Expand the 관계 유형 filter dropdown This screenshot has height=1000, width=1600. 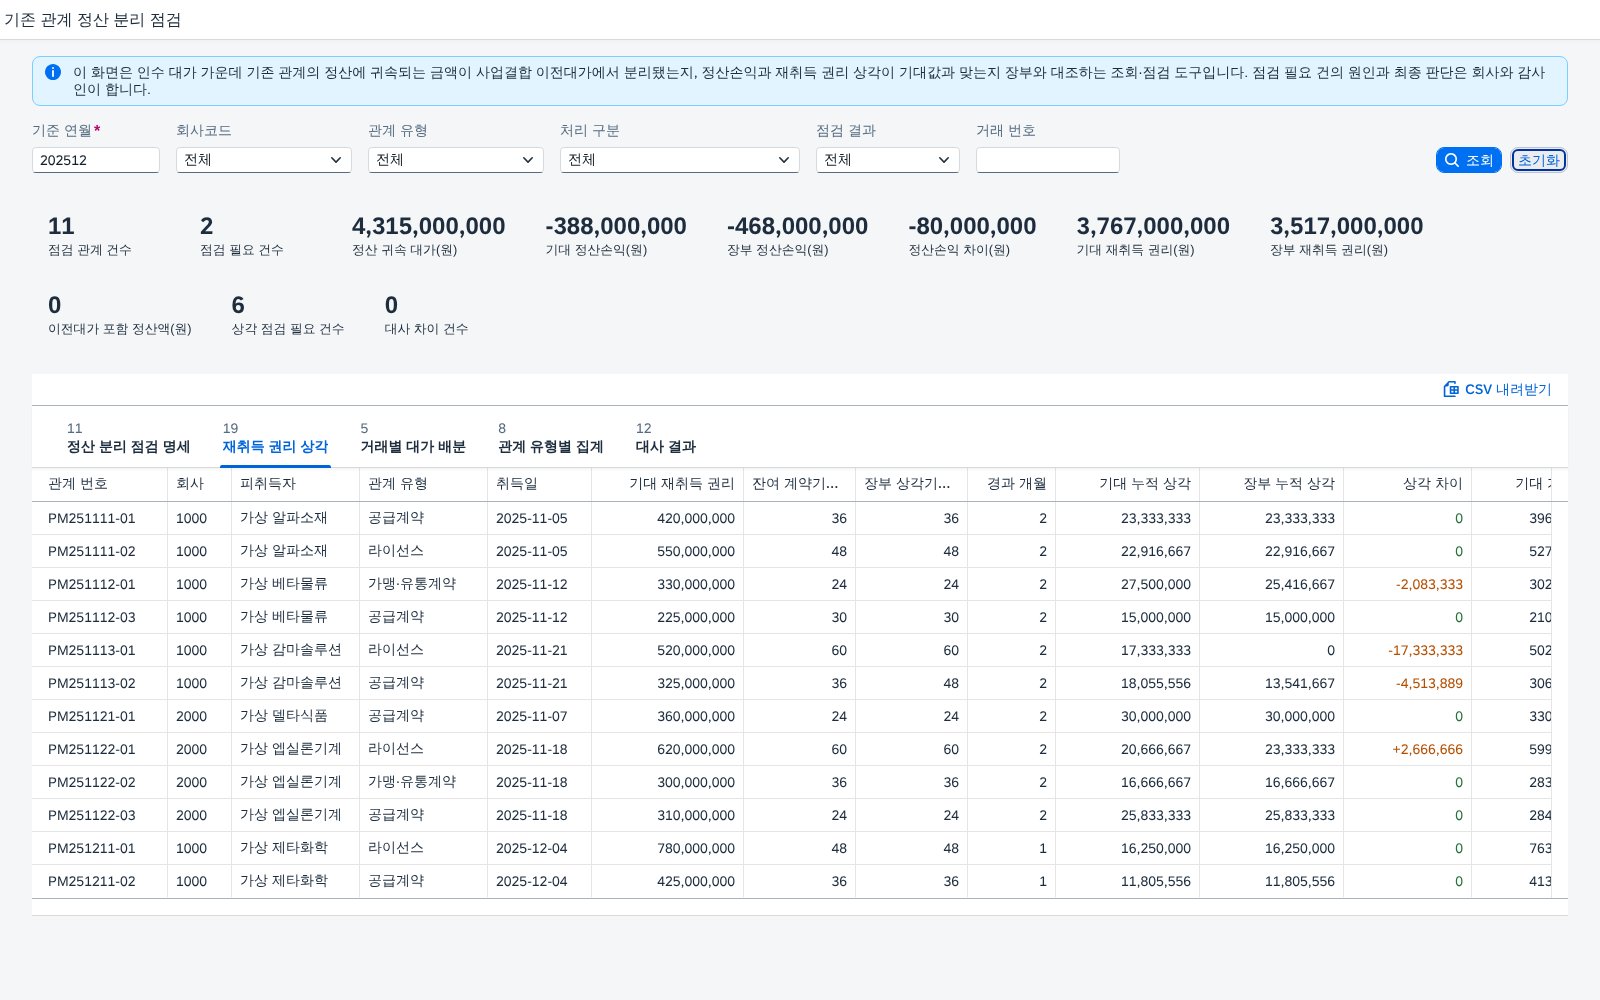click(456, 160)
